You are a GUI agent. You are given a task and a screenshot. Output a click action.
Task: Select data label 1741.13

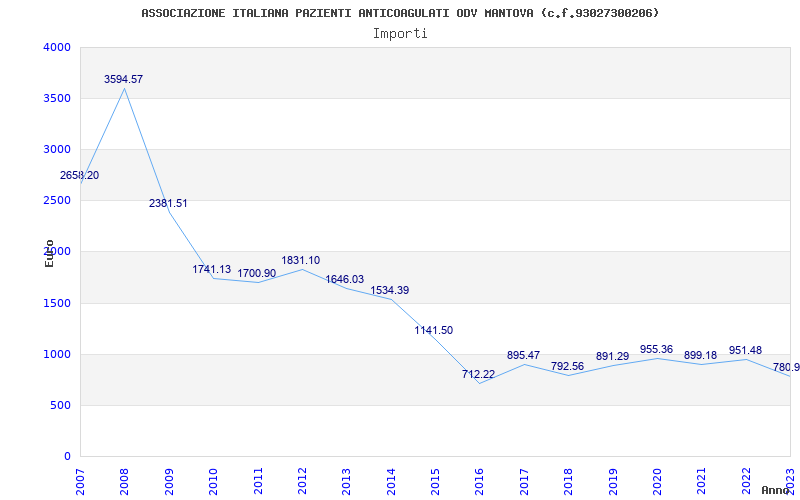point(212,269)
